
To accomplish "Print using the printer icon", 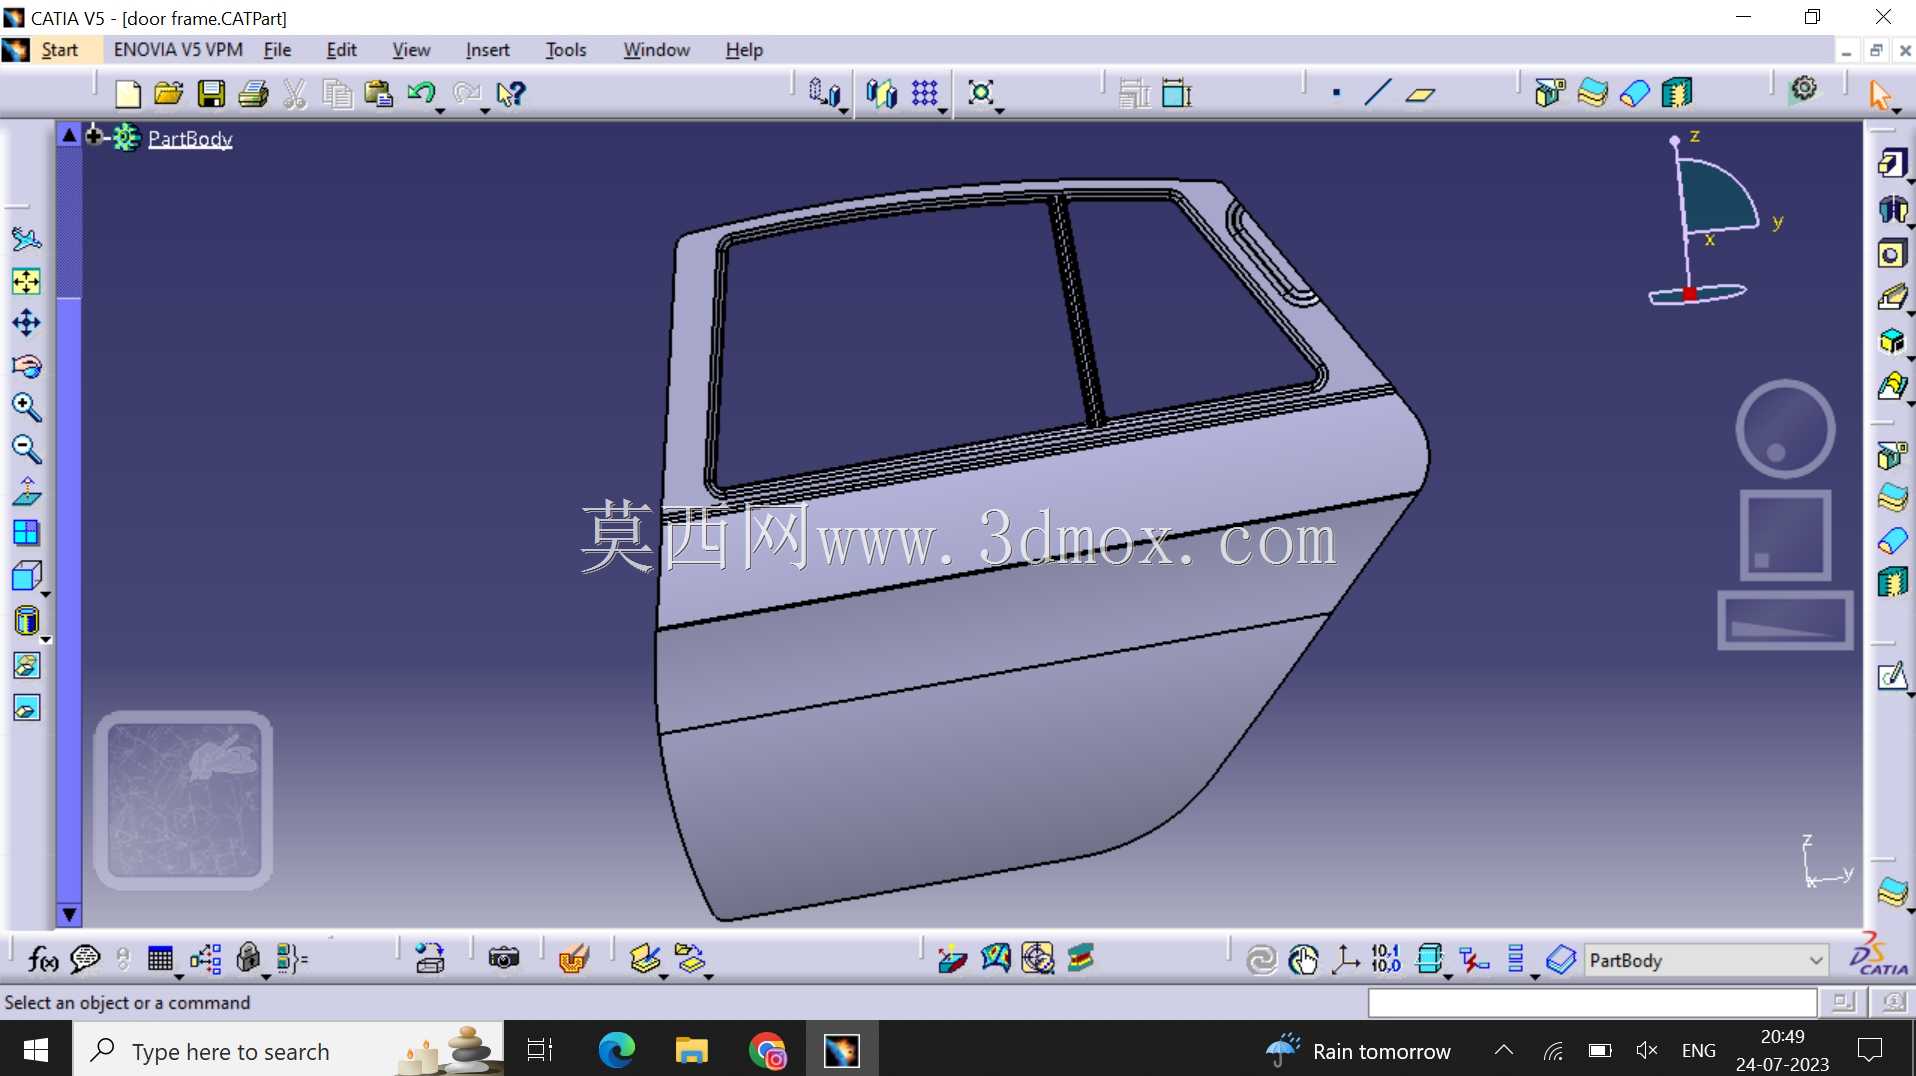I will [x=253, y=94].
